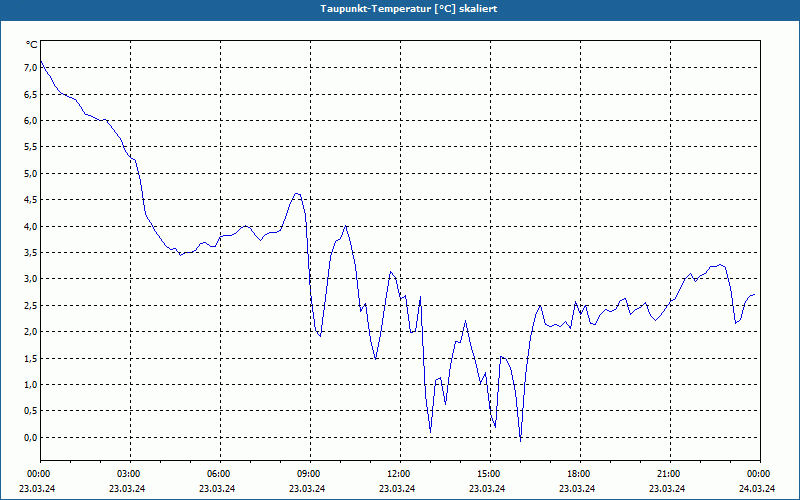Click the '5,5' y-axis value
Viewport: 800px width, 500px height.
[x=32, y=146]
